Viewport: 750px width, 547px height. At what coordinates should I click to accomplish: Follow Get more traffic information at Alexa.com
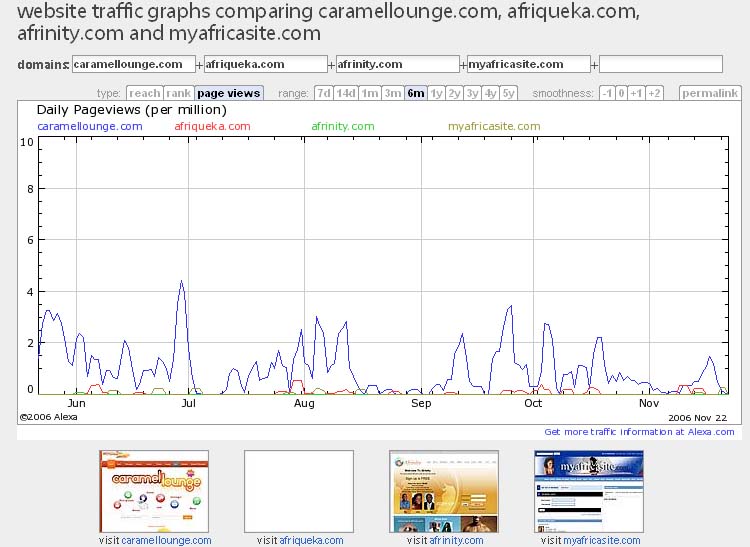click(639, 432)
